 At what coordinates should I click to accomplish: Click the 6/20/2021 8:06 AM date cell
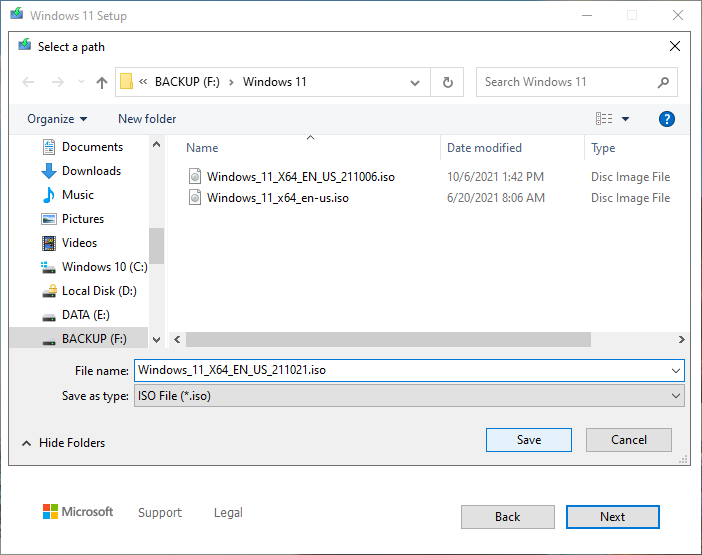coord(496,198)
